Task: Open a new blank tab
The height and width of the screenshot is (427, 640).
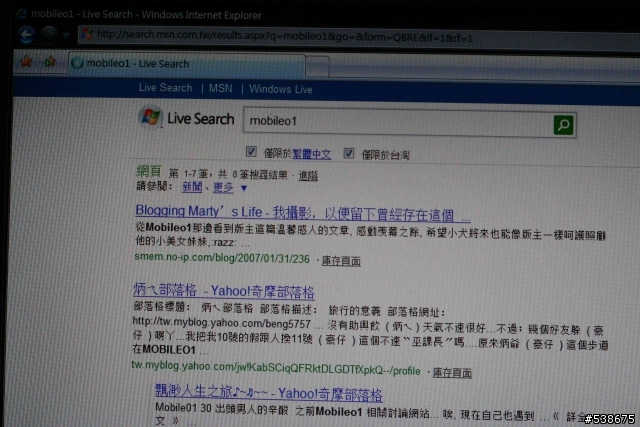Action: coord(317,66)
